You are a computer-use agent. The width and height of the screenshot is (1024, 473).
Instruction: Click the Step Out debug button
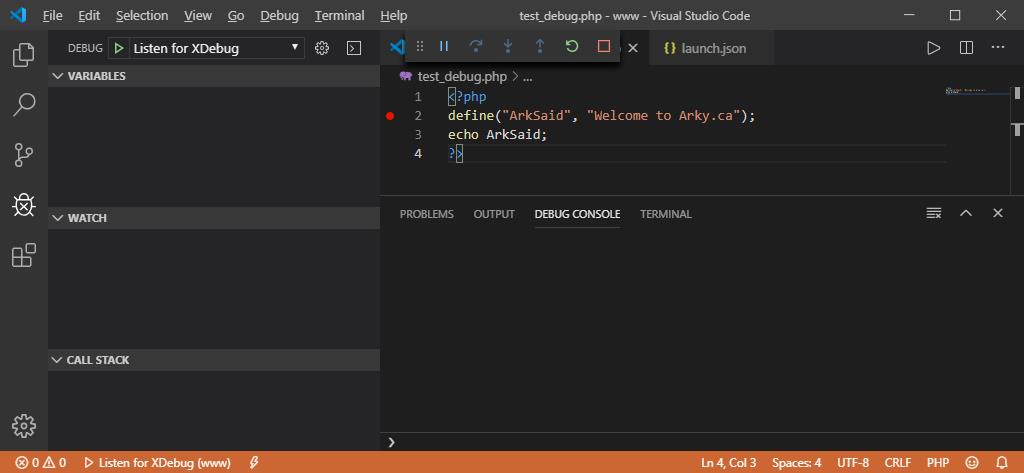click(x=540, y=46)
